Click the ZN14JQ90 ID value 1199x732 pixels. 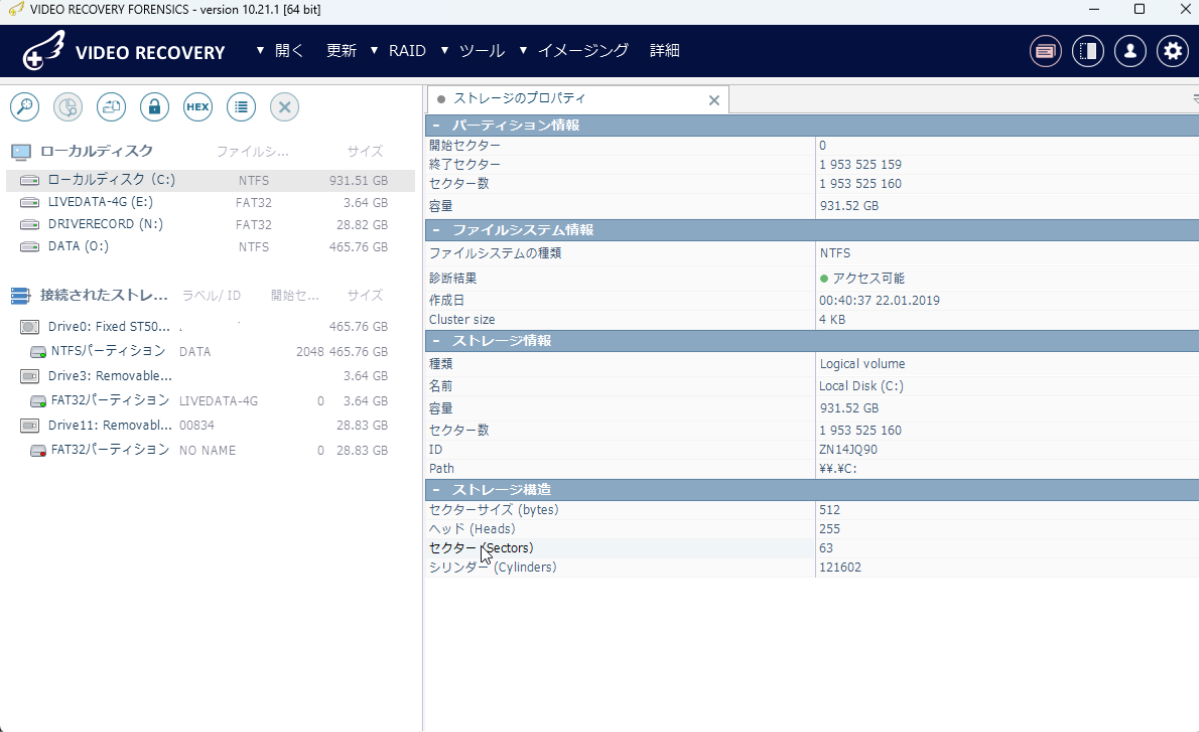[x=848, y=450]
